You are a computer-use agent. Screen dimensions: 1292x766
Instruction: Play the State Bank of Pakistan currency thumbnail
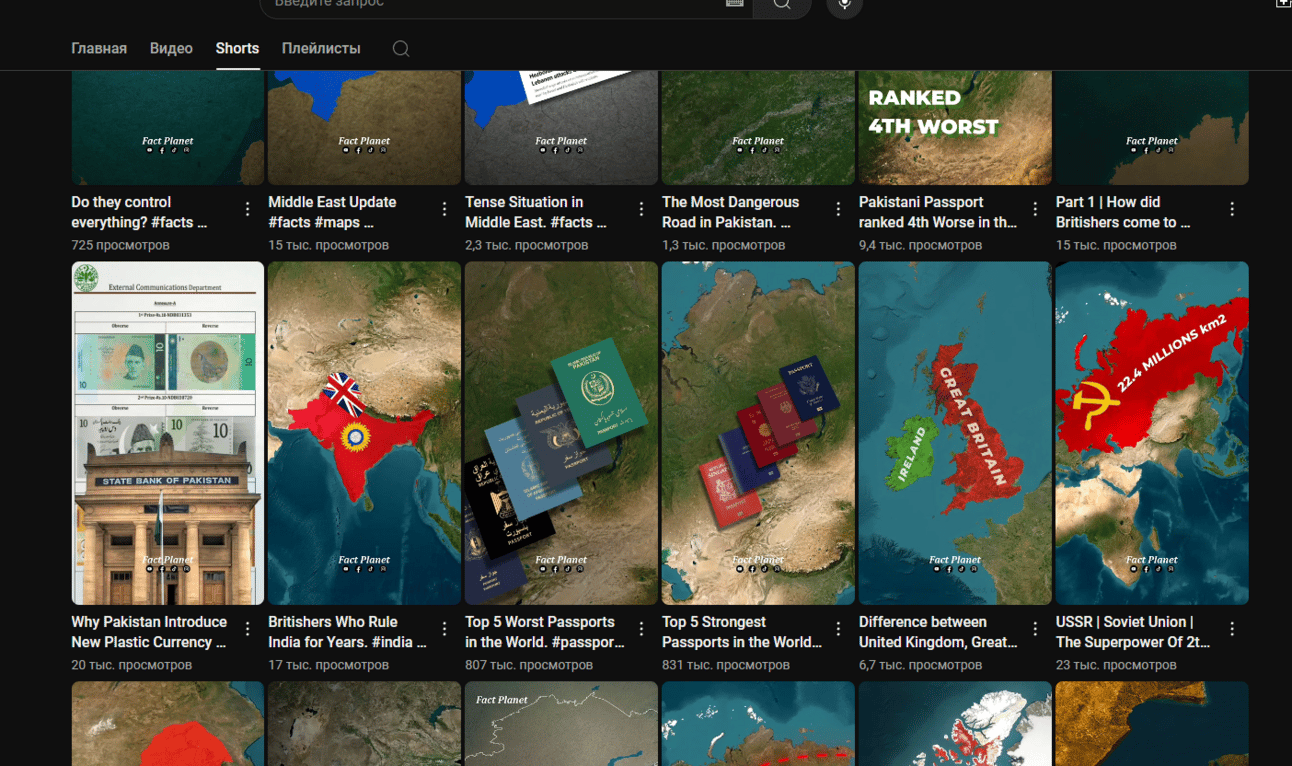(x=168, y=433)
